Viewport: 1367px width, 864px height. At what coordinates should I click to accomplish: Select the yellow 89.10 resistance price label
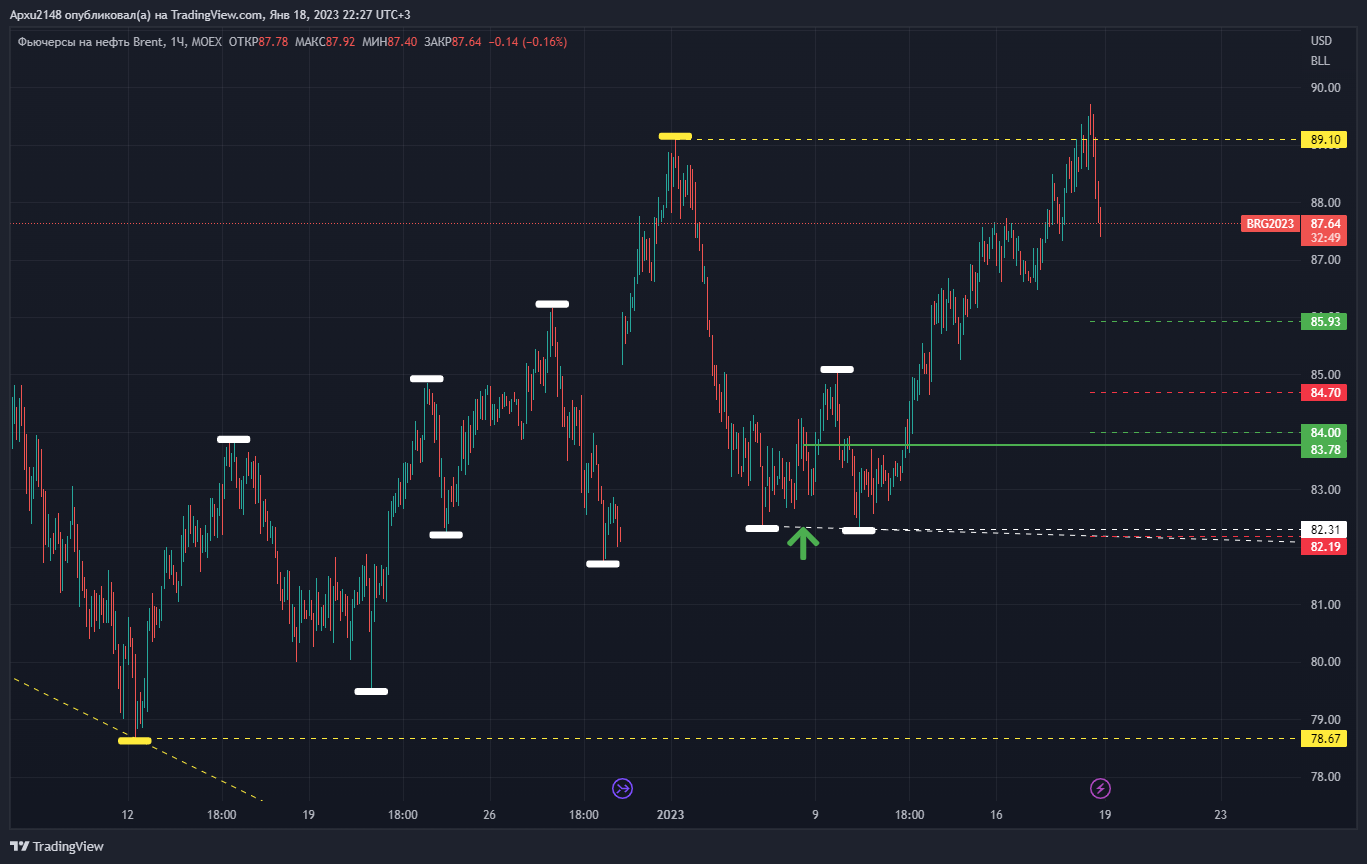tap(1325, 139)
